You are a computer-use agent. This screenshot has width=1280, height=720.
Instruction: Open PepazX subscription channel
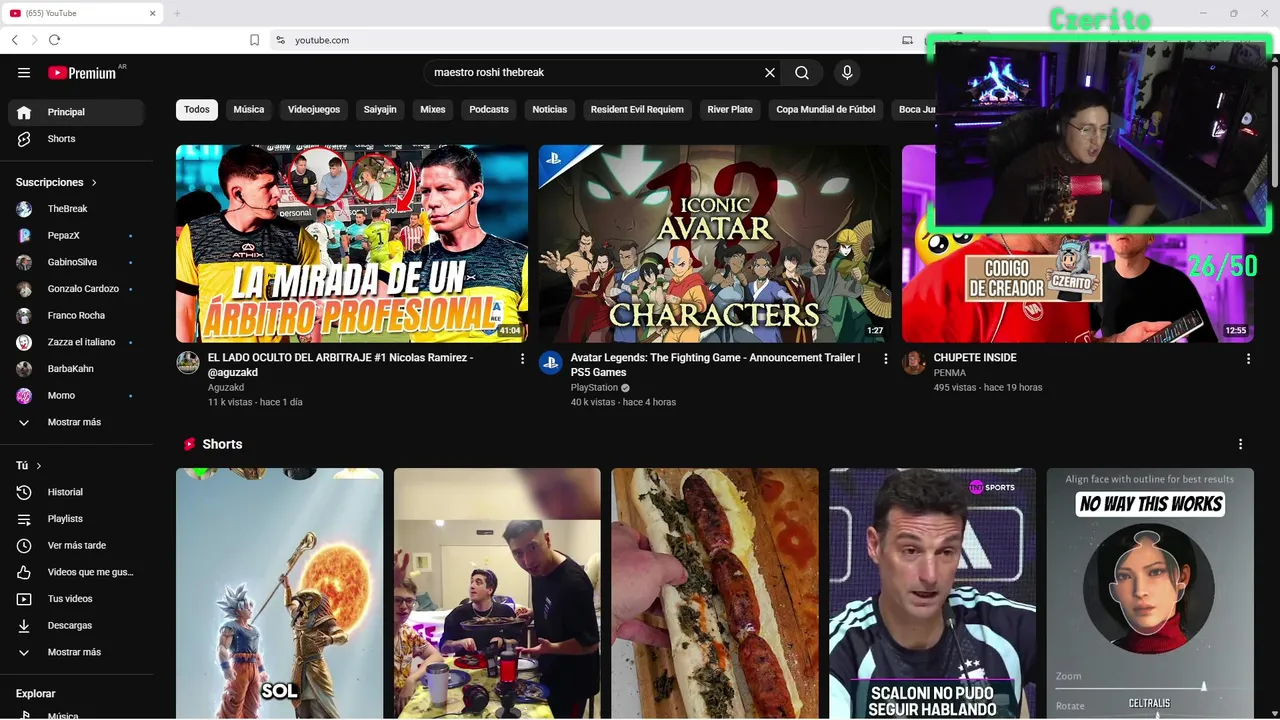pyautogui.click(x=76, y=235)
